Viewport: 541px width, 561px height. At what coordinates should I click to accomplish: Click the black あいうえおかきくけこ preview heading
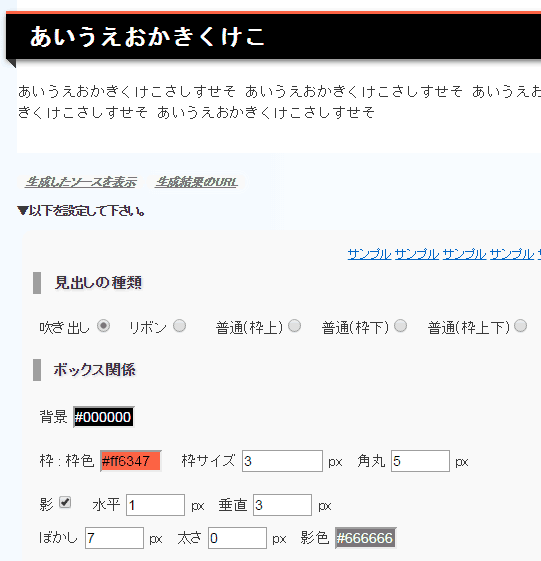[x=273, y=36]
